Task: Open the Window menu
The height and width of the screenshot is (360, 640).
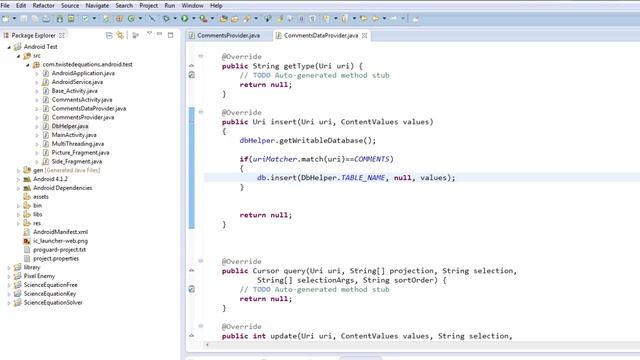Action: click(192, 6)
